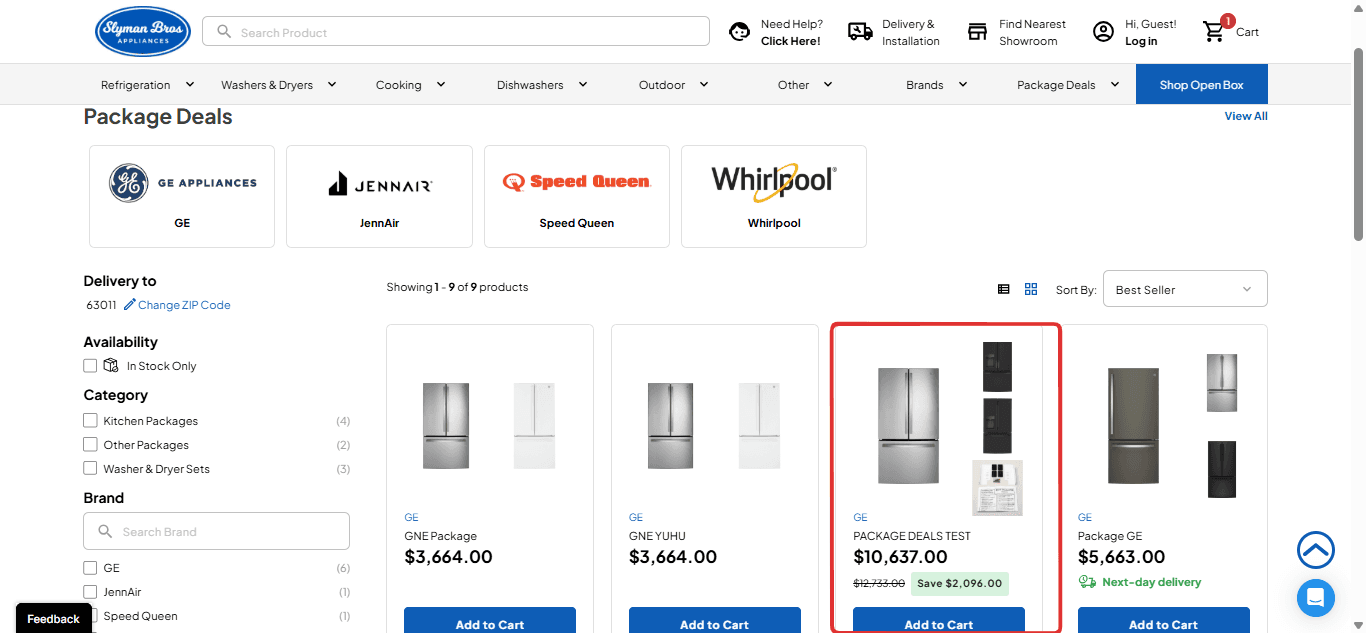Open the shopping cart icon

click(1215, 30)
